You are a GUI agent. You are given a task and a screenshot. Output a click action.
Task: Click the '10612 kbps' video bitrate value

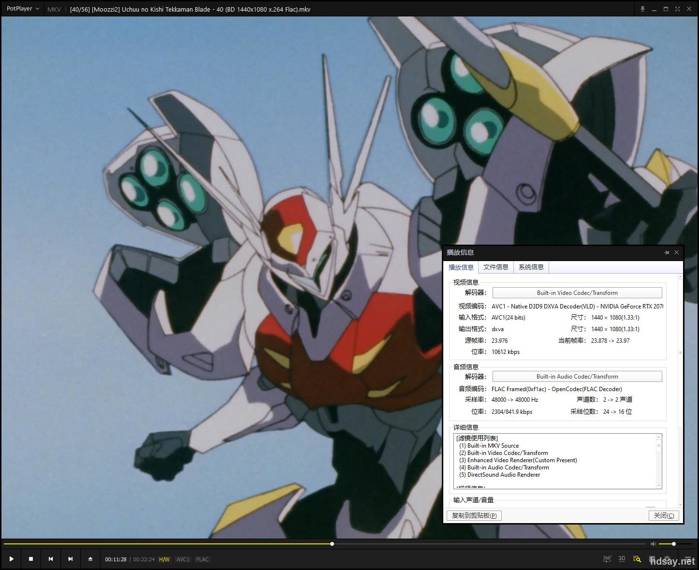pyautogui.click(x=506, y=352)
